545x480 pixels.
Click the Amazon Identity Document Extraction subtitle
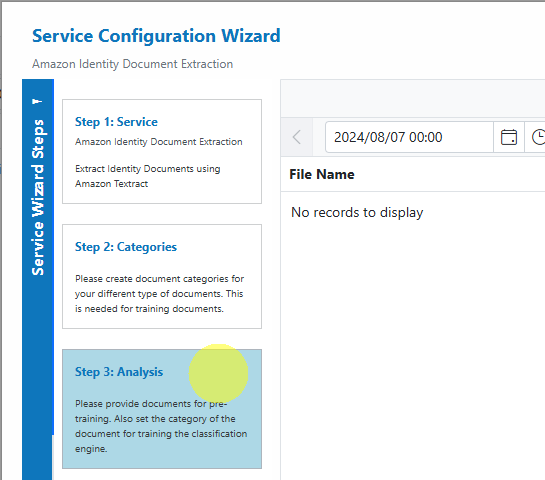tap(132, 64)
